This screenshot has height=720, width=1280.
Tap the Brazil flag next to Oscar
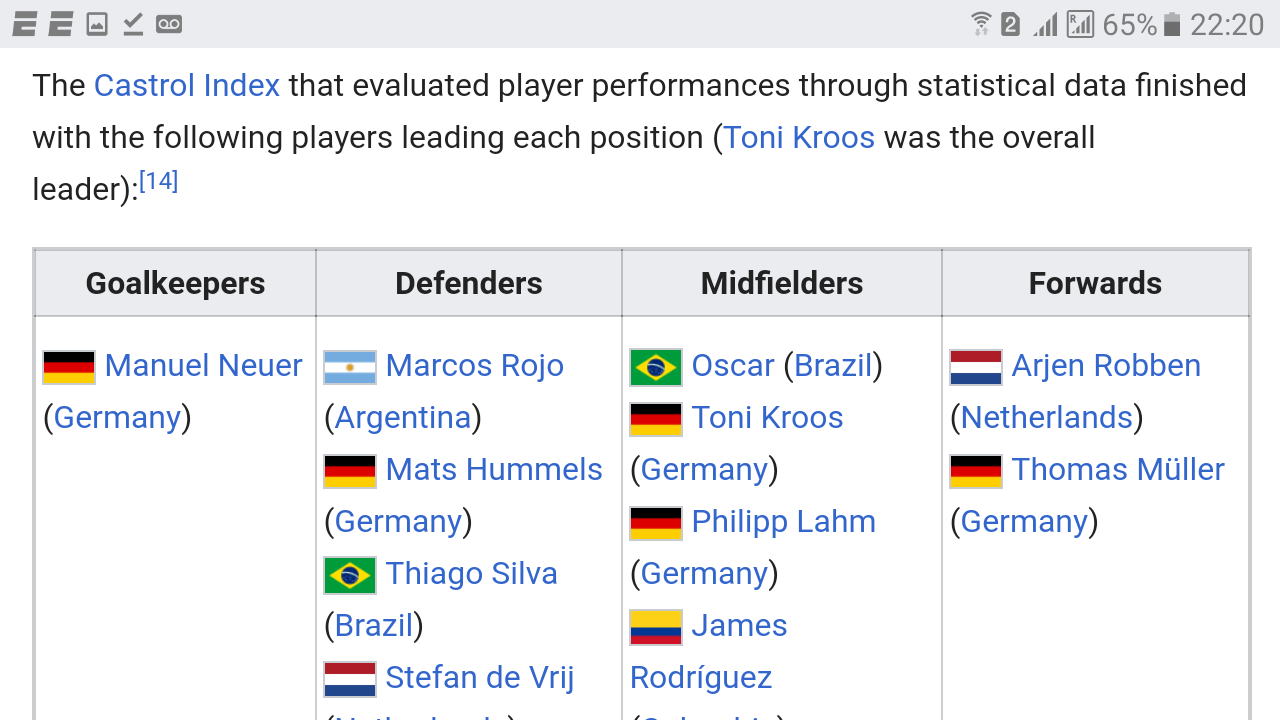[x=656, y=367]
